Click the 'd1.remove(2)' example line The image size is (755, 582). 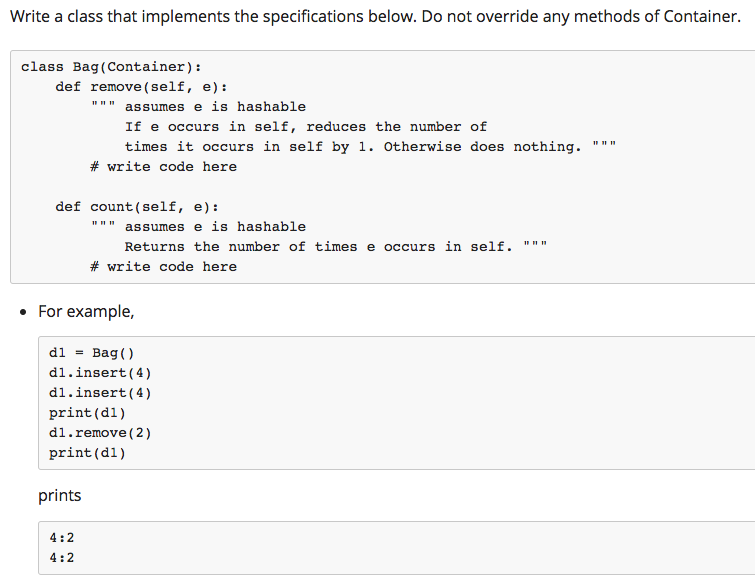[x=100, y=432]
